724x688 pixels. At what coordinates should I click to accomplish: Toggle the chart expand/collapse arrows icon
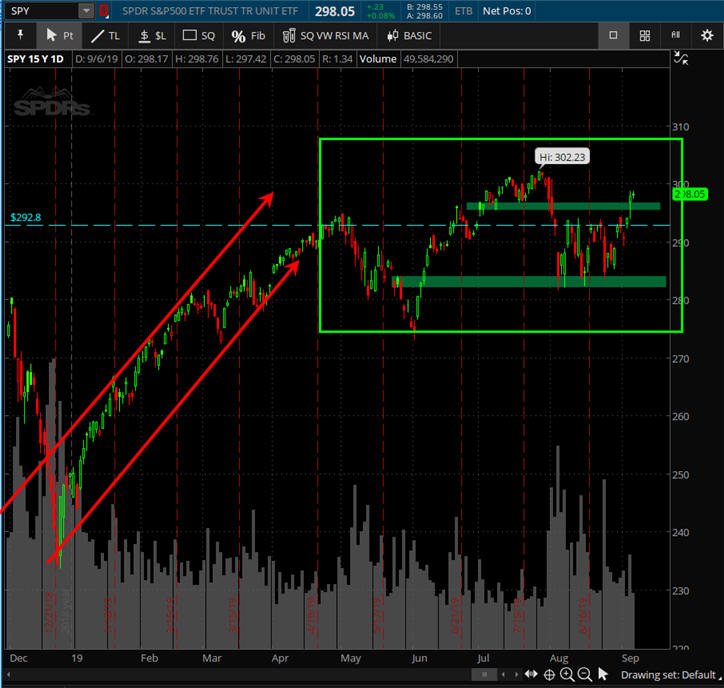coord(681,58)
